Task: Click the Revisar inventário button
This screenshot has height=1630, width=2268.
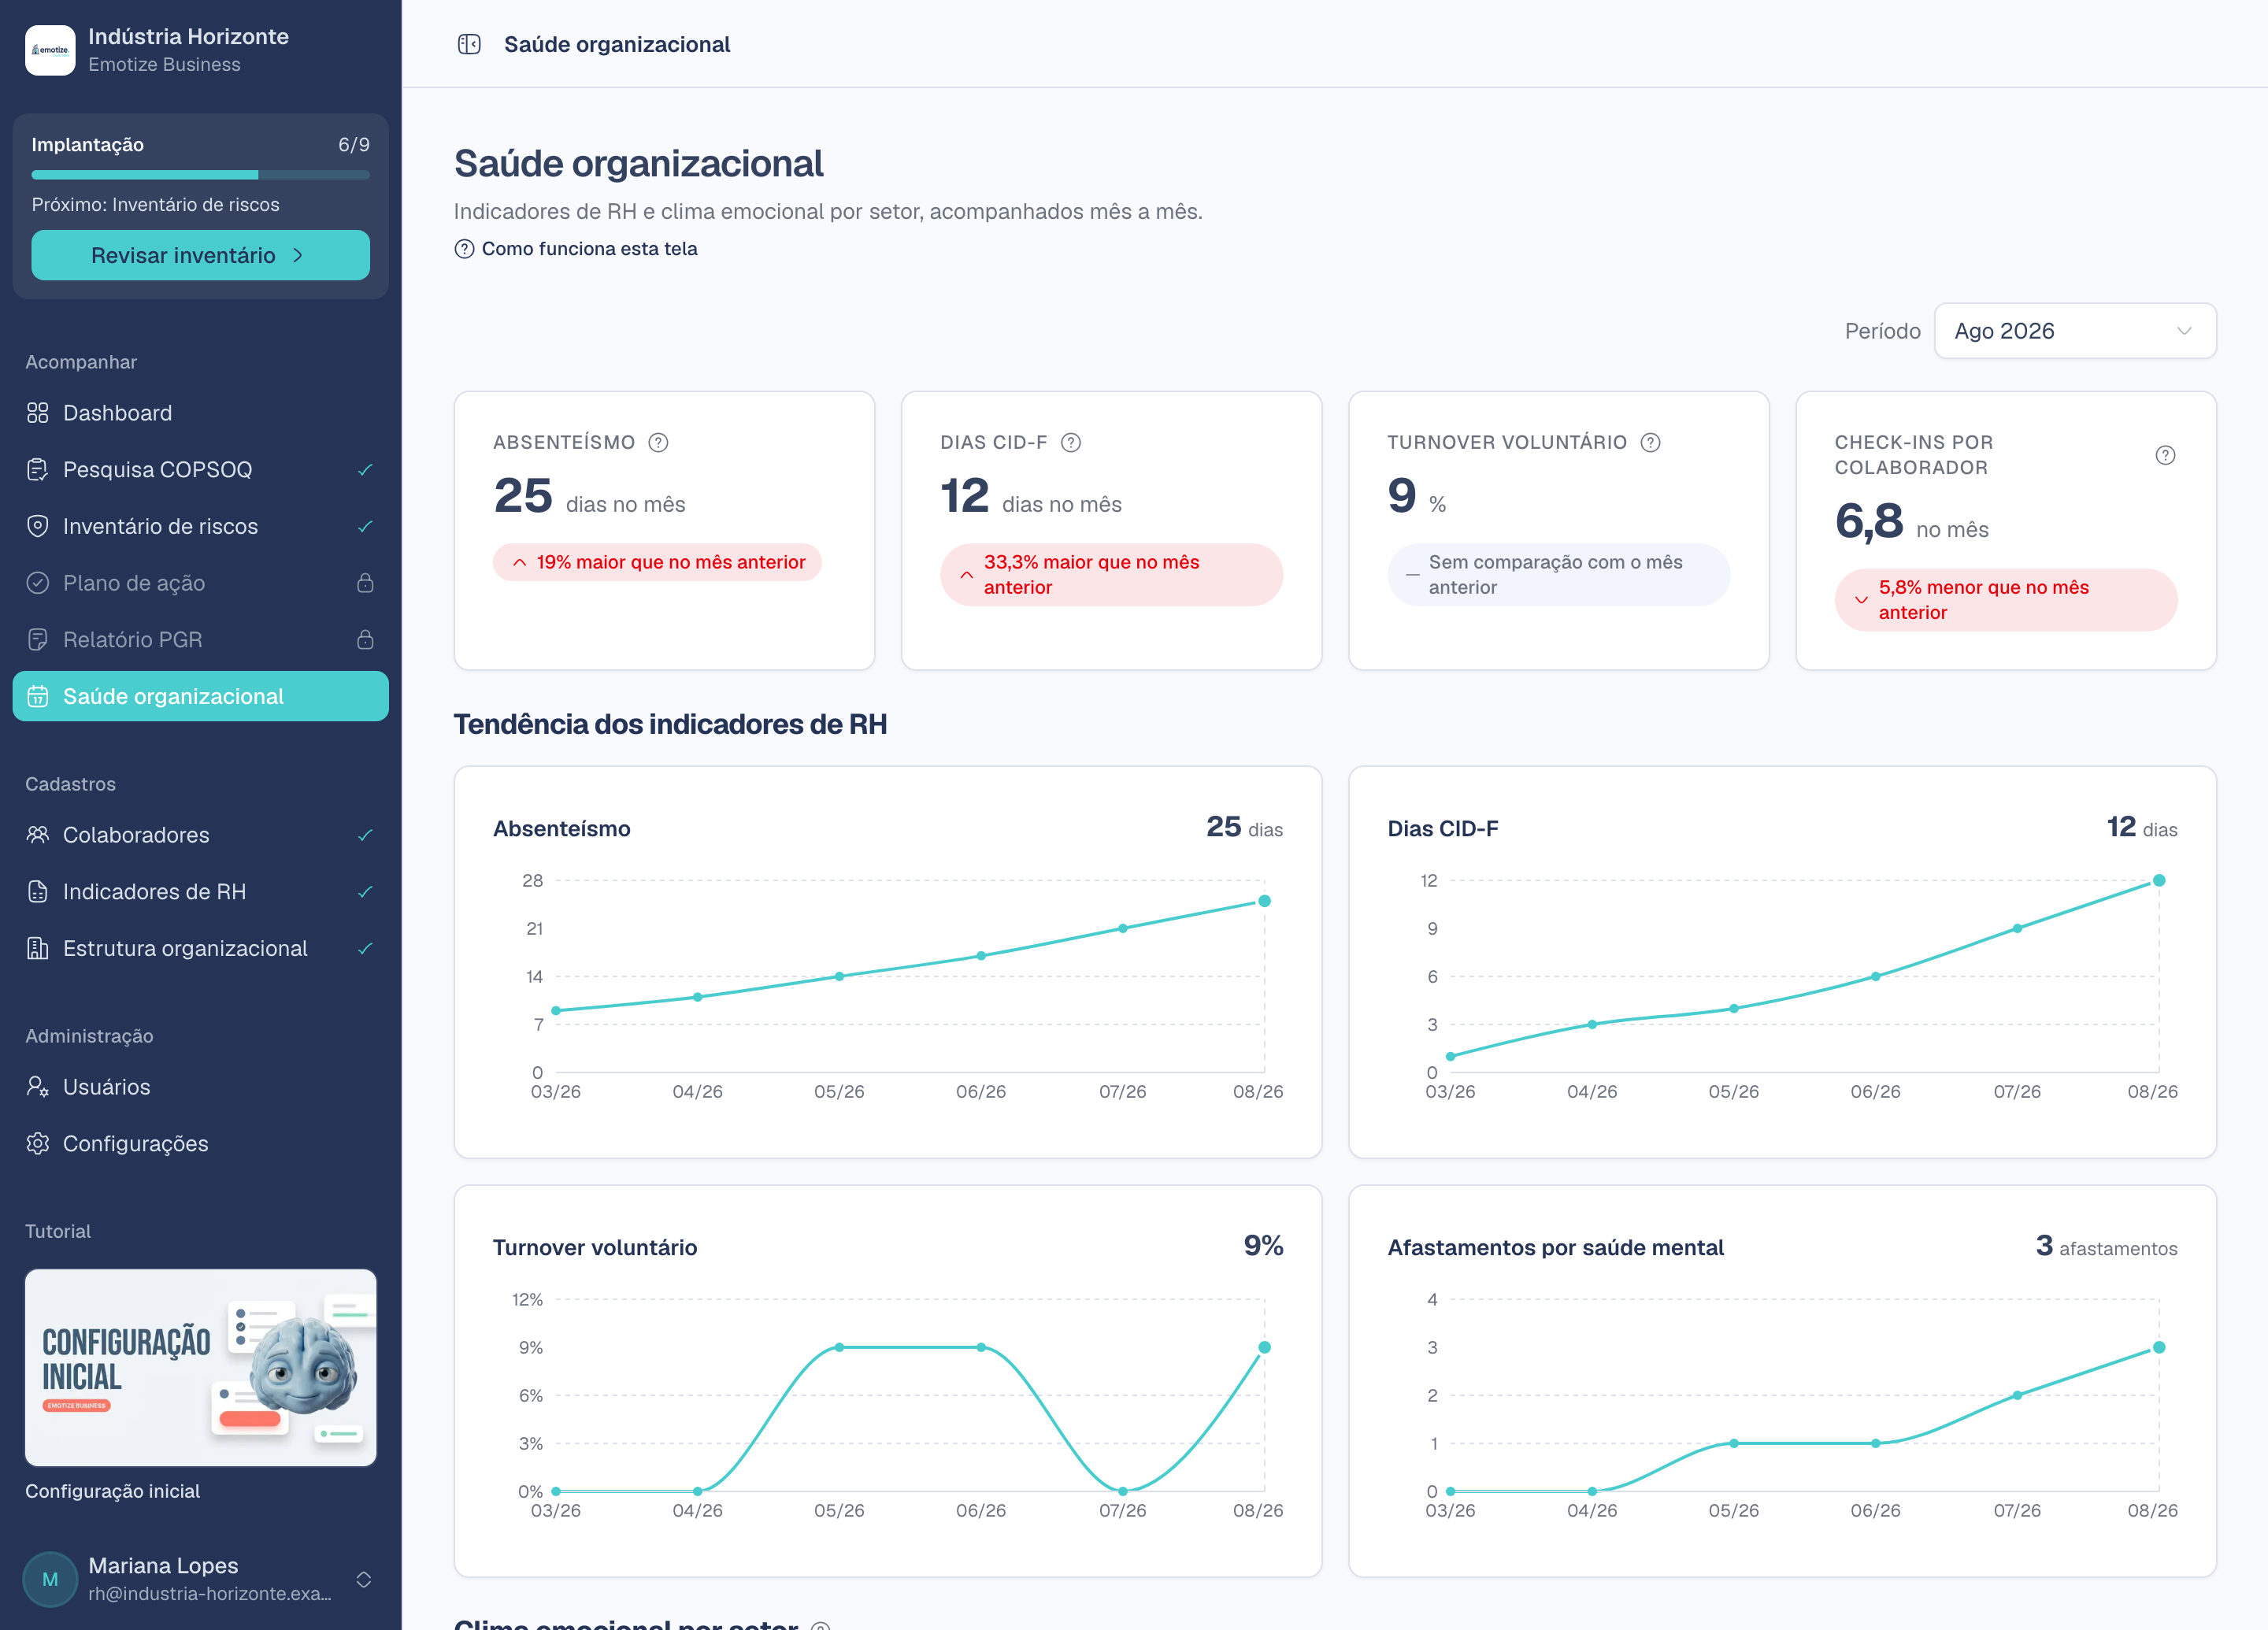Action: [200, 255]
